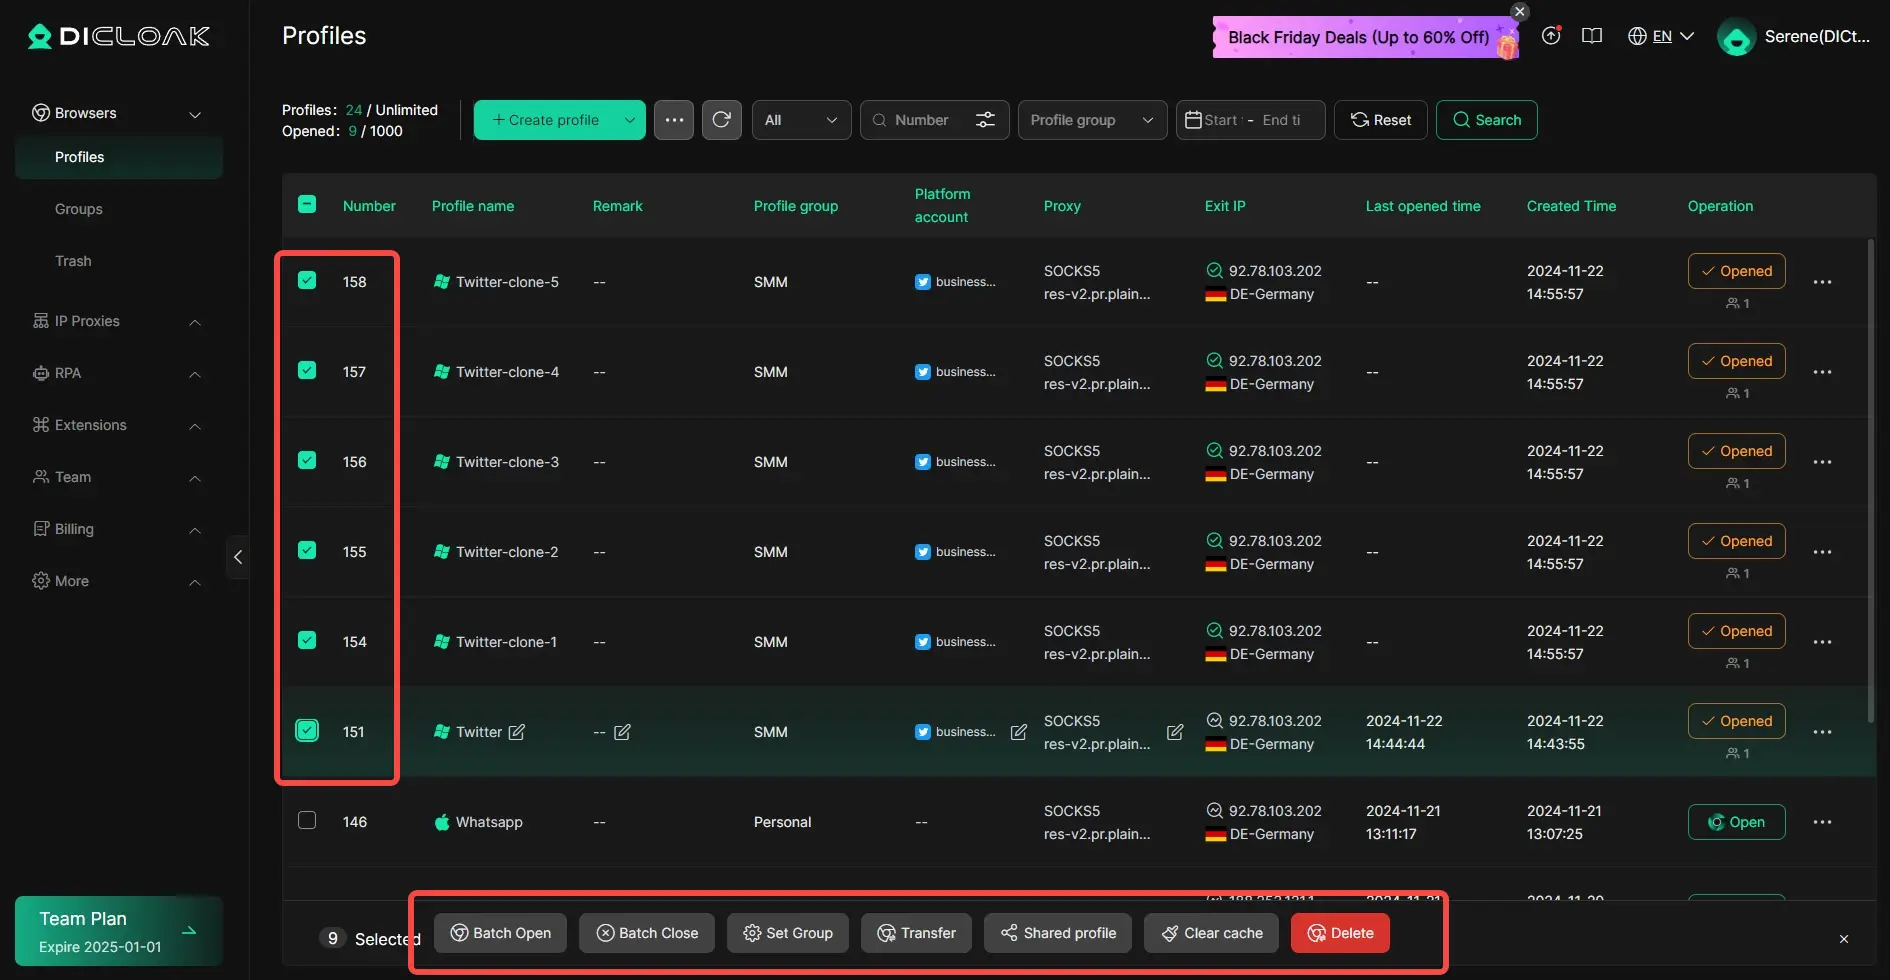The width and height of the screenshot is (1890, 980).
Task: Open the filter settings icon in Number search
Action: 985,120
